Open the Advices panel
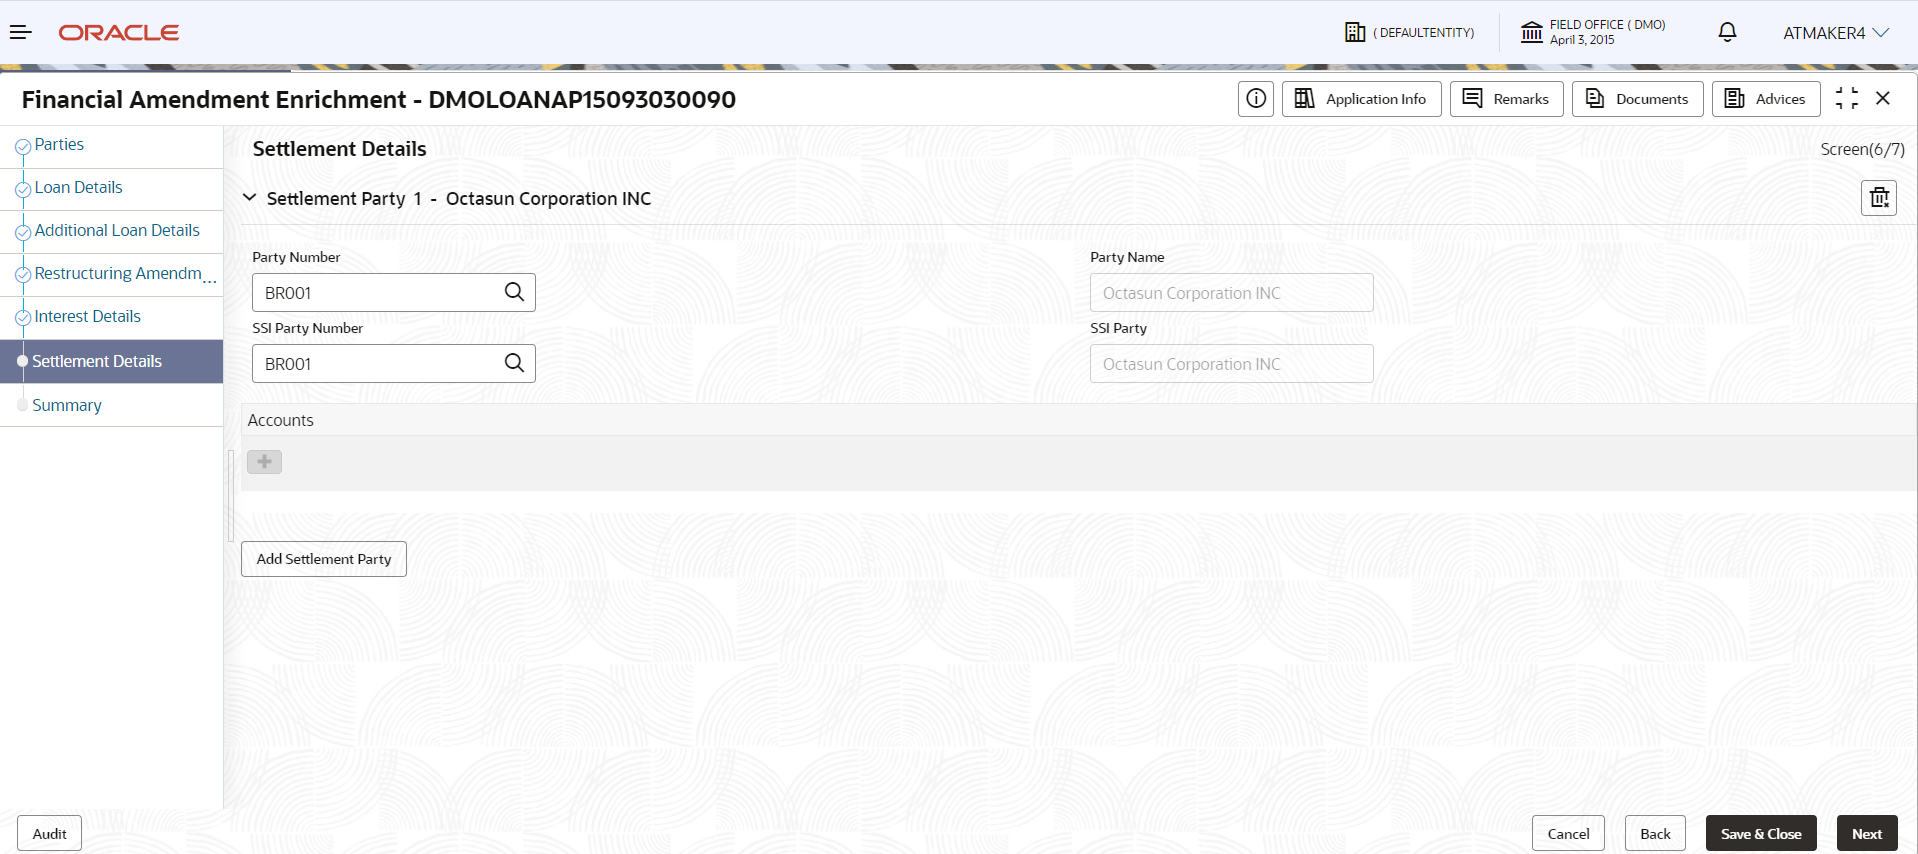Viewport: 1918px width, 854px height. coord(1766,99)
